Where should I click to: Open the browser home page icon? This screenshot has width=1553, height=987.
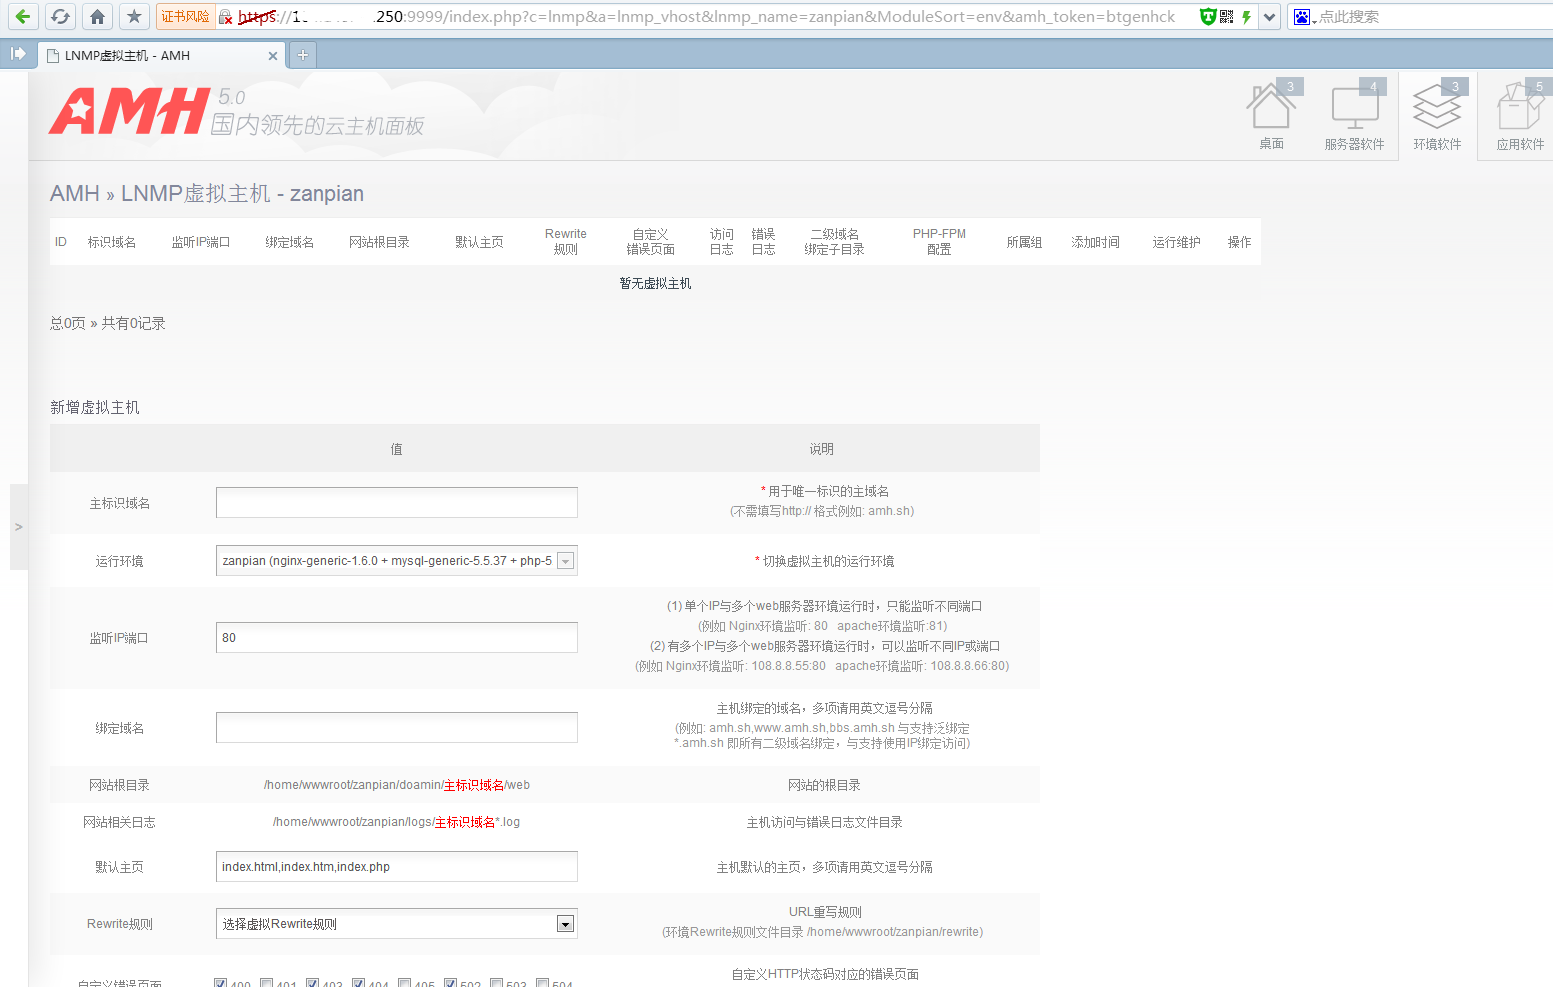(x=97, y=16)
